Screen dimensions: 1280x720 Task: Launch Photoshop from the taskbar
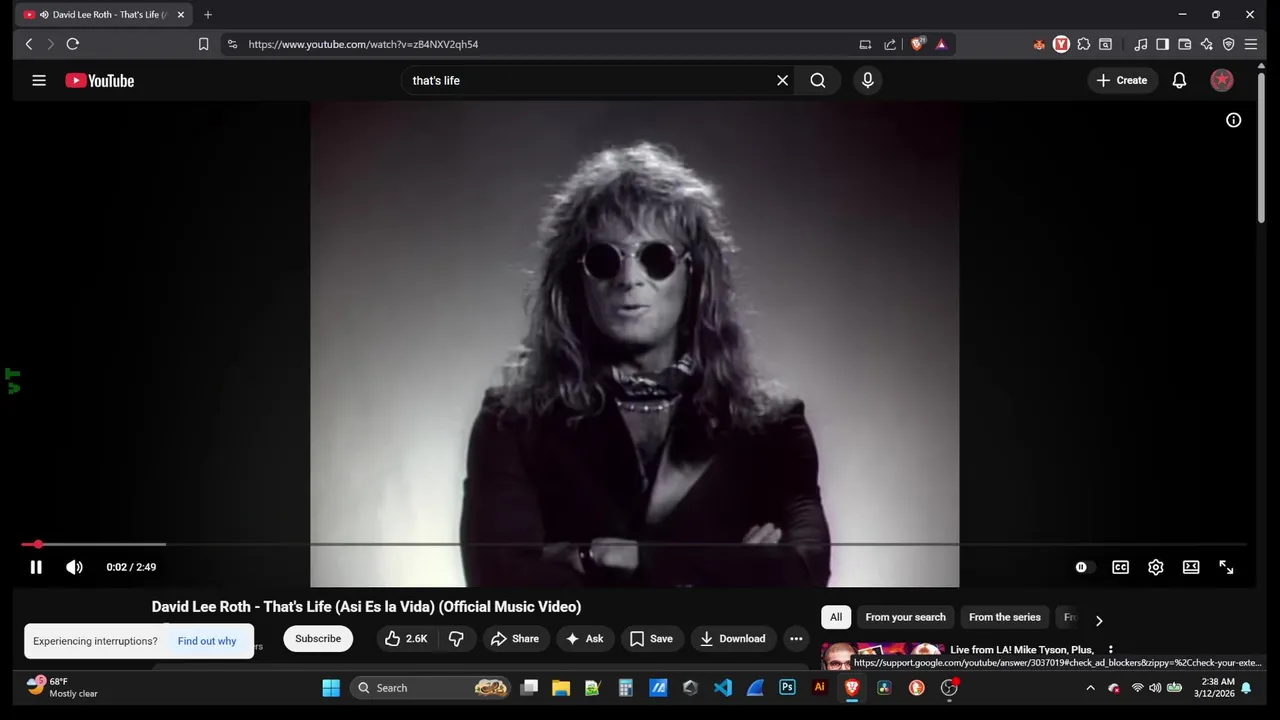click(x=787, y=688)
